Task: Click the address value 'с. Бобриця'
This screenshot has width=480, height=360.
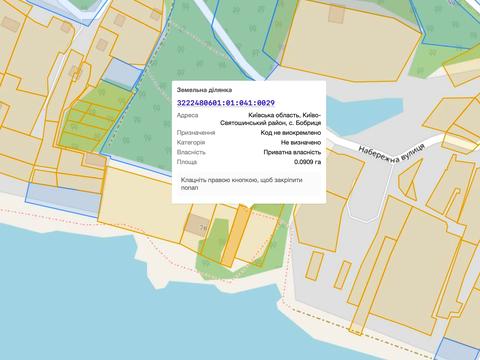Action: [x=306, y=123]
